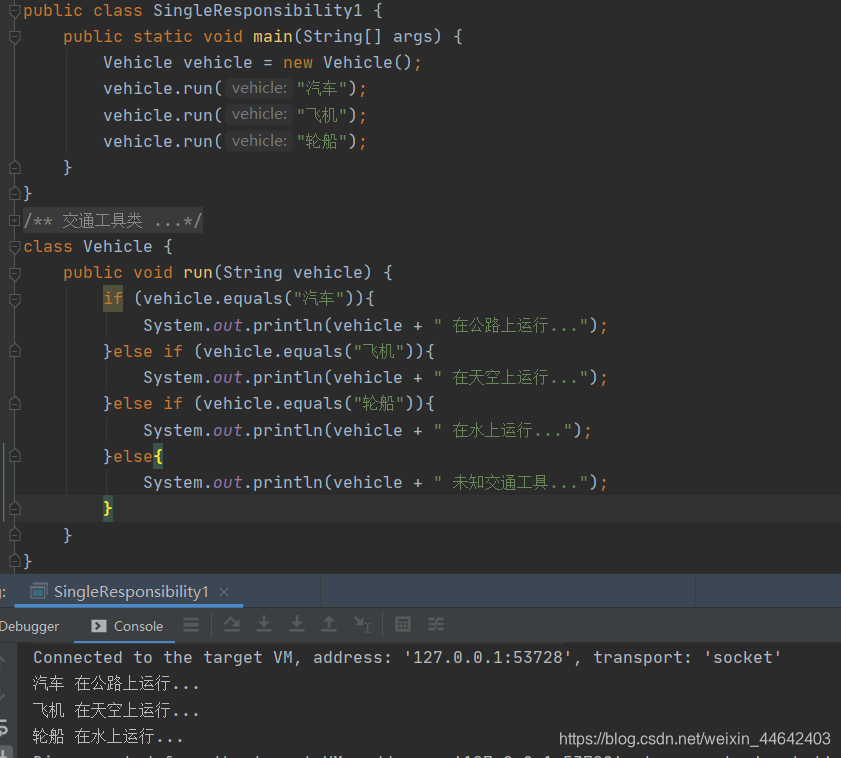
Task: Click console output line 轮船 在水上运行...
Action: click(108, 737)
